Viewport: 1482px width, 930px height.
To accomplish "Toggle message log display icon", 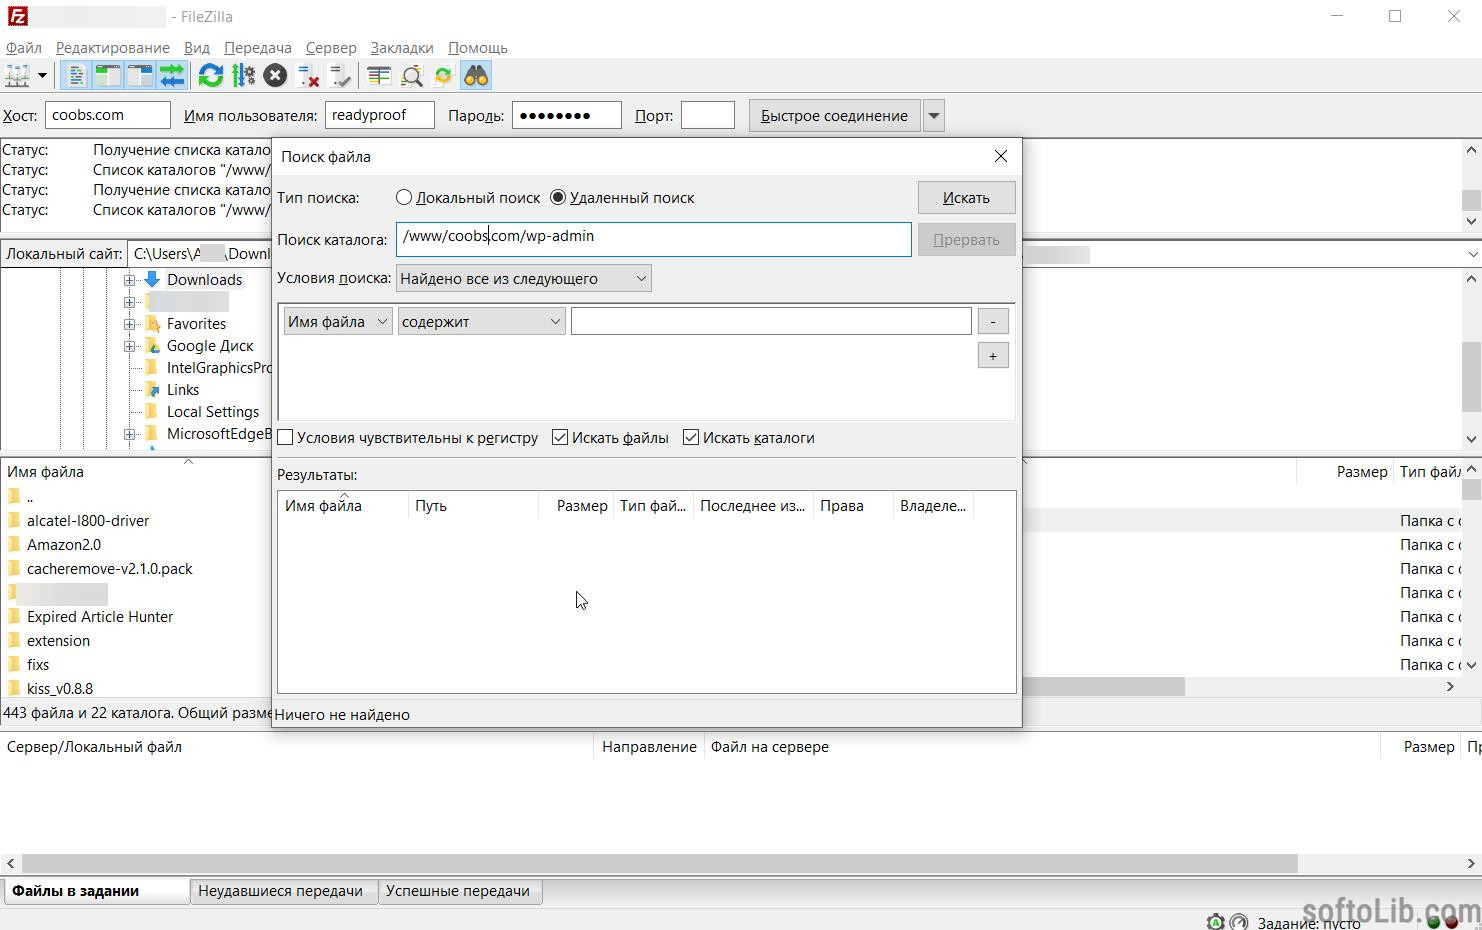I will [76, 76].
